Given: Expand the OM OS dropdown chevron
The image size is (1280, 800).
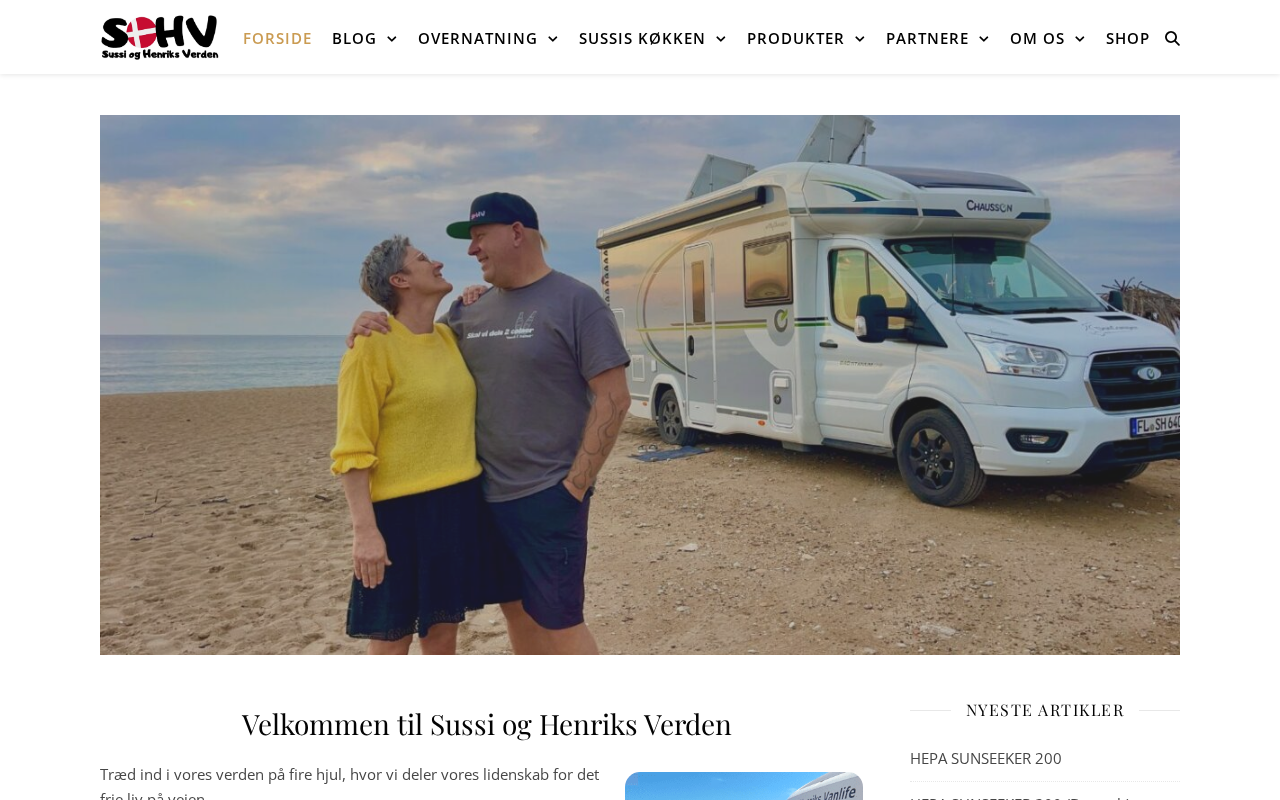Looking at the screenshot, I should click(x=1079, y=39).
